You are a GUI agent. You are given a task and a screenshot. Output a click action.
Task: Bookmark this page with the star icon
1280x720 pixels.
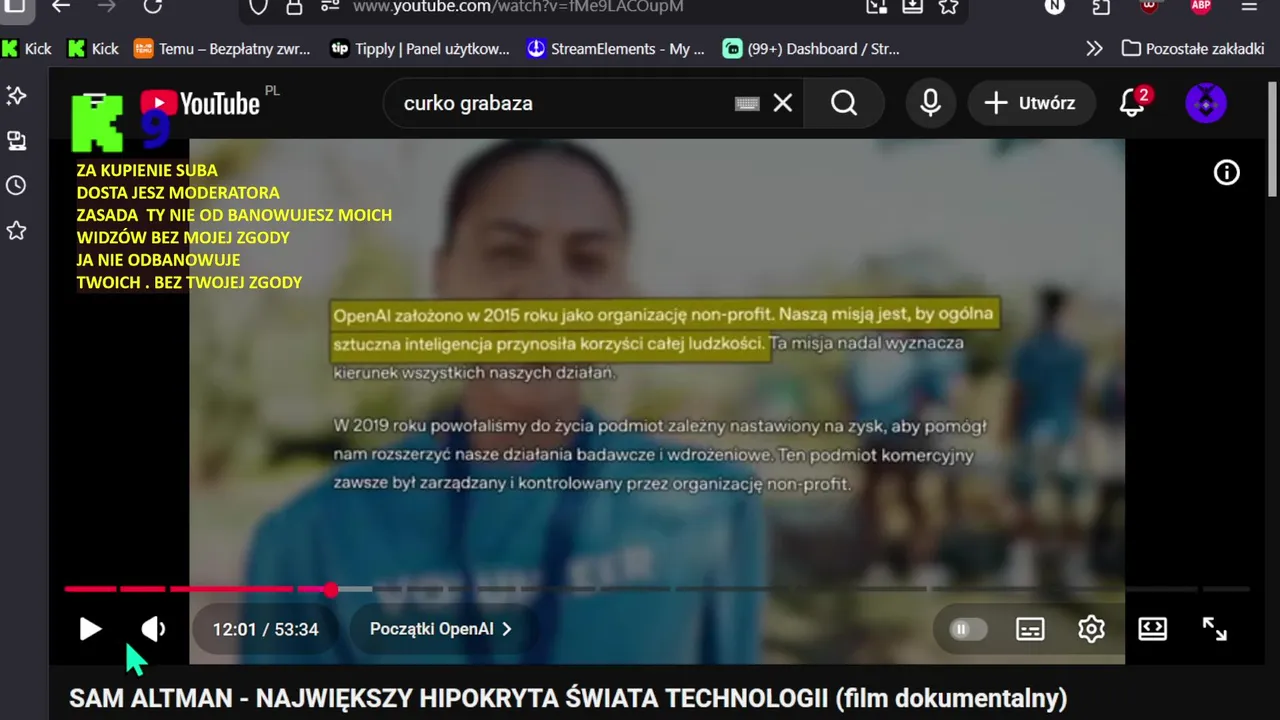tap(948, 6)
